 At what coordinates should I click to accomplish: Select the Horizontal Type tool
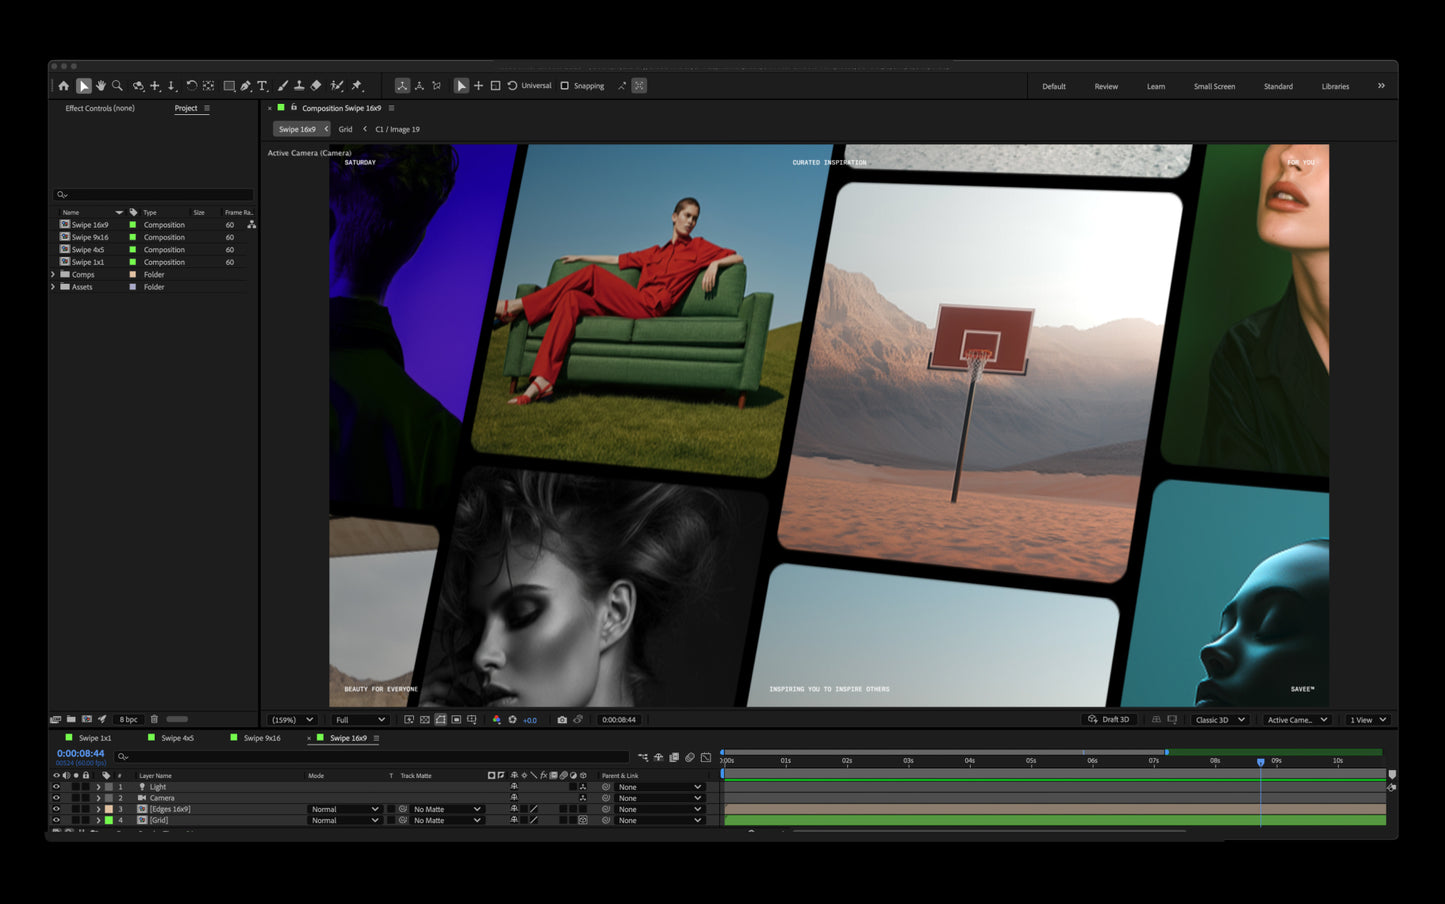point(262,86)
